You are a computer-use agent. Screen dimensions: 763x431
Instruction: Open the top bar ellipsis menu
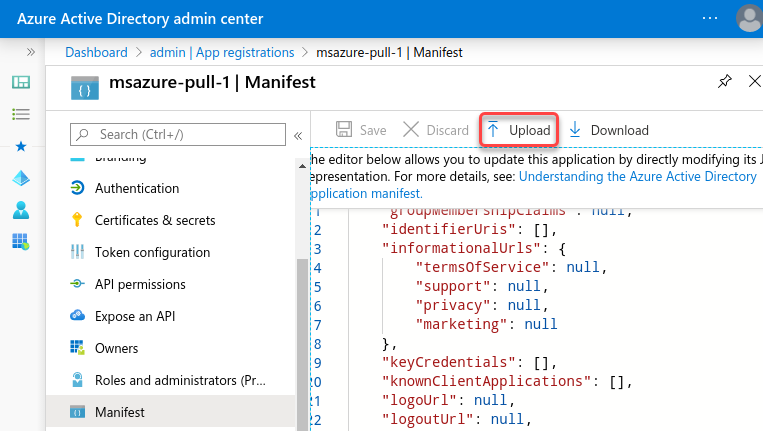710,18
